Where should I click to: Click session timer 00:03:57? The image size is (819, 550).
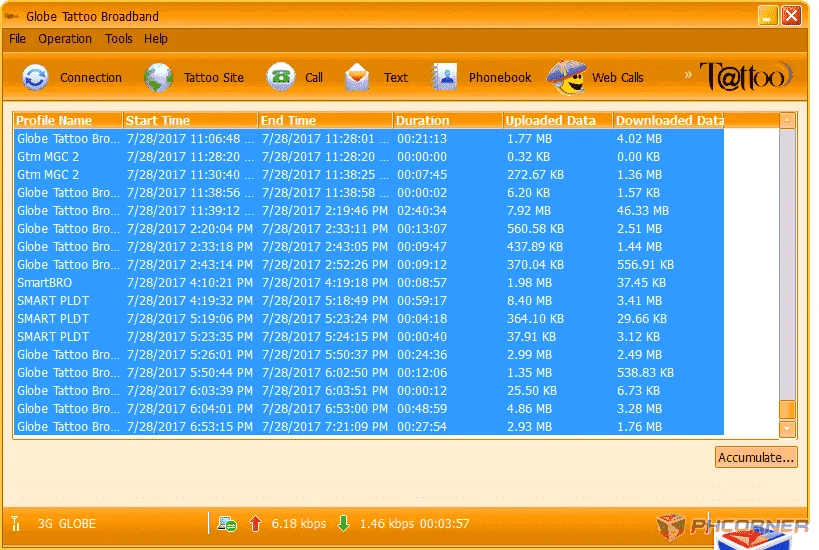[444, 524]
